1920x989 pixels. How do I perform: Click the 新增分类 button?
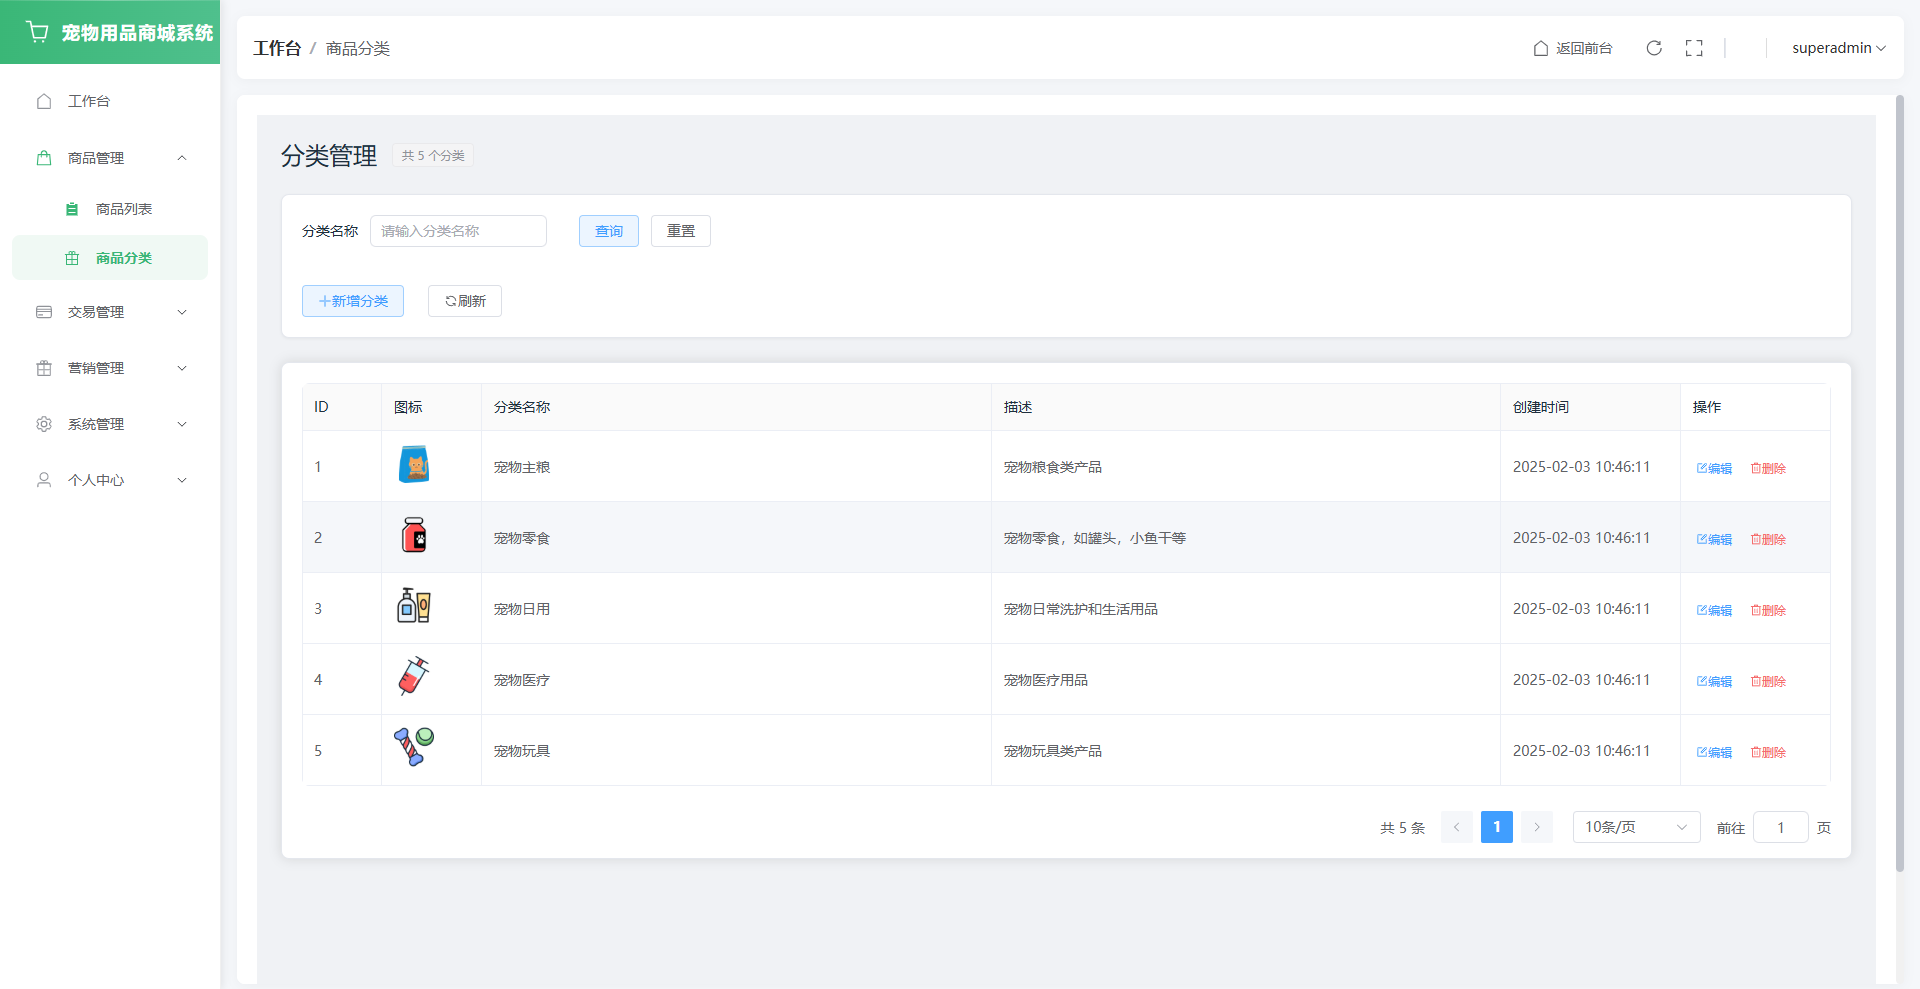(353, 301)
